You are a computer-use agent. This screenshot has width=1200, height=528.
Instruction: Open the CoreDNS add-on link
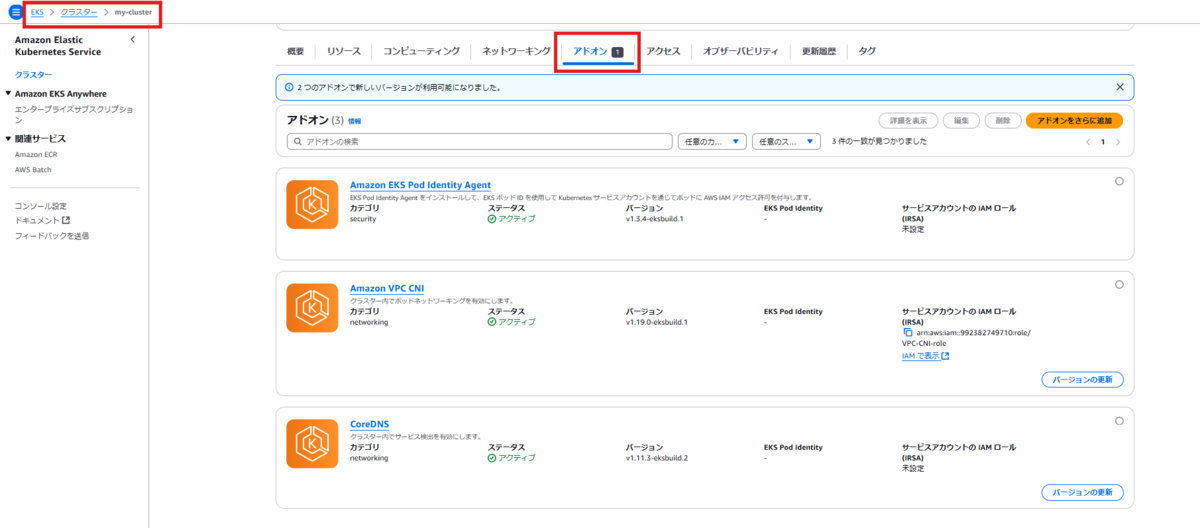tap(370, 424)
